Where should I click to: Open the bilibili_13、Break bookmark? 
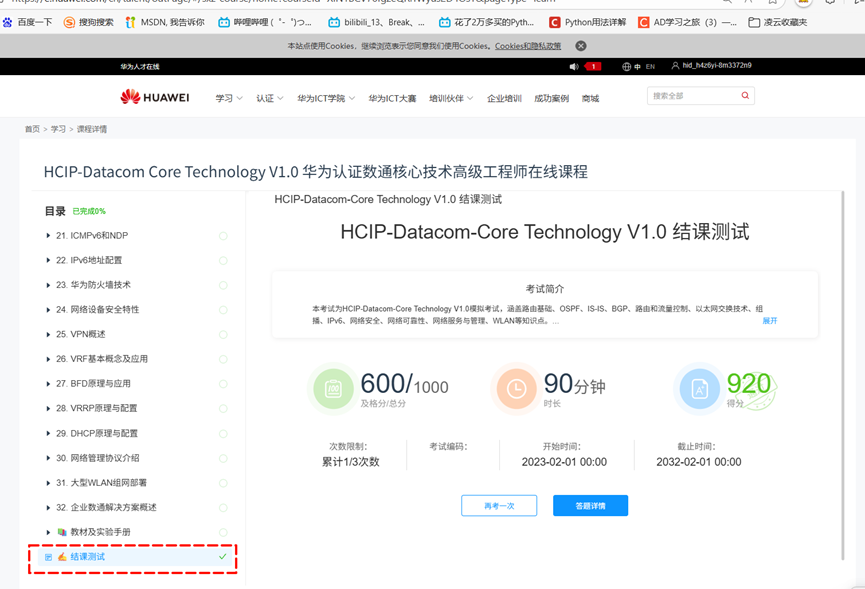coord(377,23)
